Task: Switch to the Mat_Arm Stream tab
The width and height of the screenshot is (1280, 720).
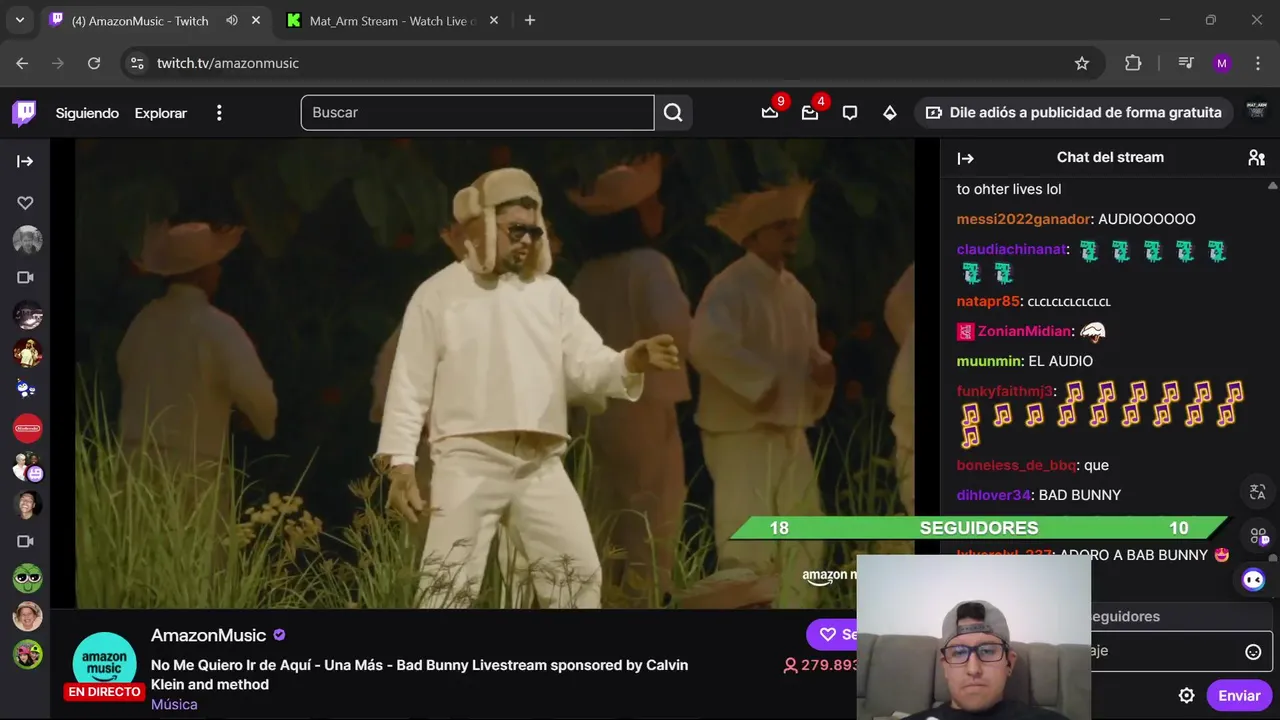Action: point(391,21)
